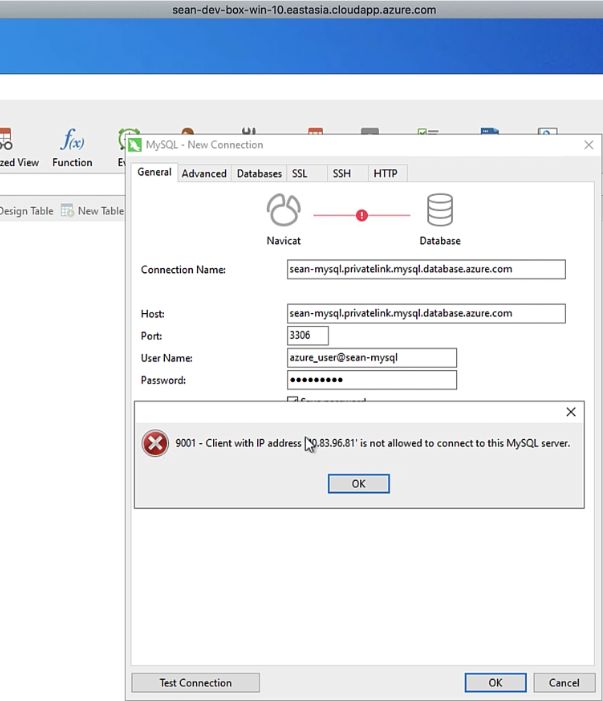The image size is (603, 701).
Task: Click the Materialized View toolbar icon
Action: click(x=8, y=142)
